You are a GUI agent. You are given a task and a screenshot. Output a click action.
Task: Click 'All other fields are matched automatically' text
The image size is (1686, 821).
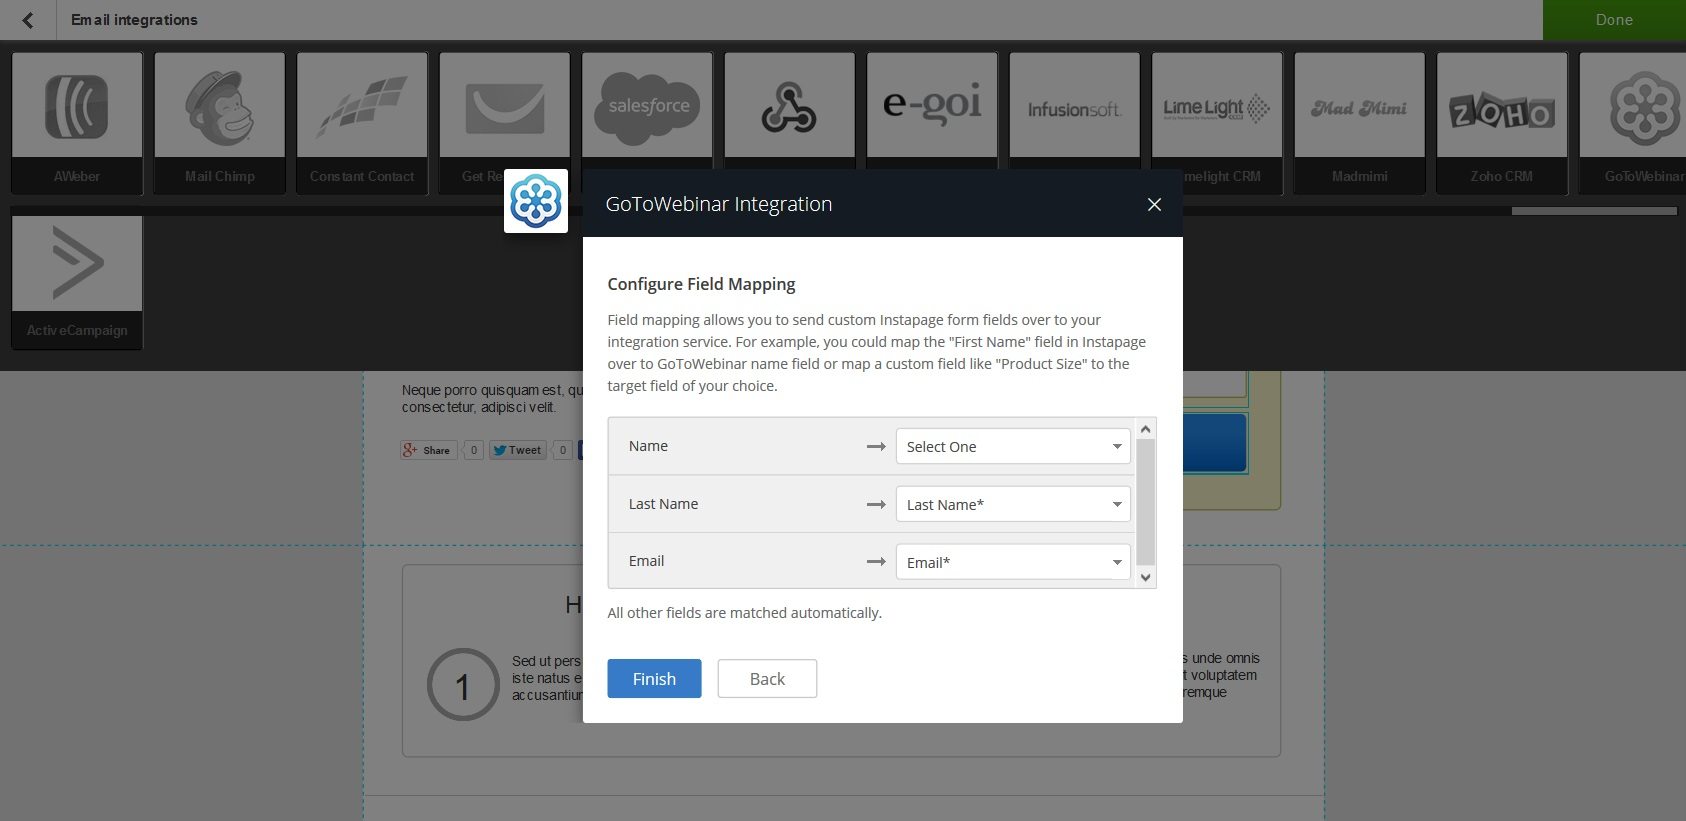(x=744, y=613)
